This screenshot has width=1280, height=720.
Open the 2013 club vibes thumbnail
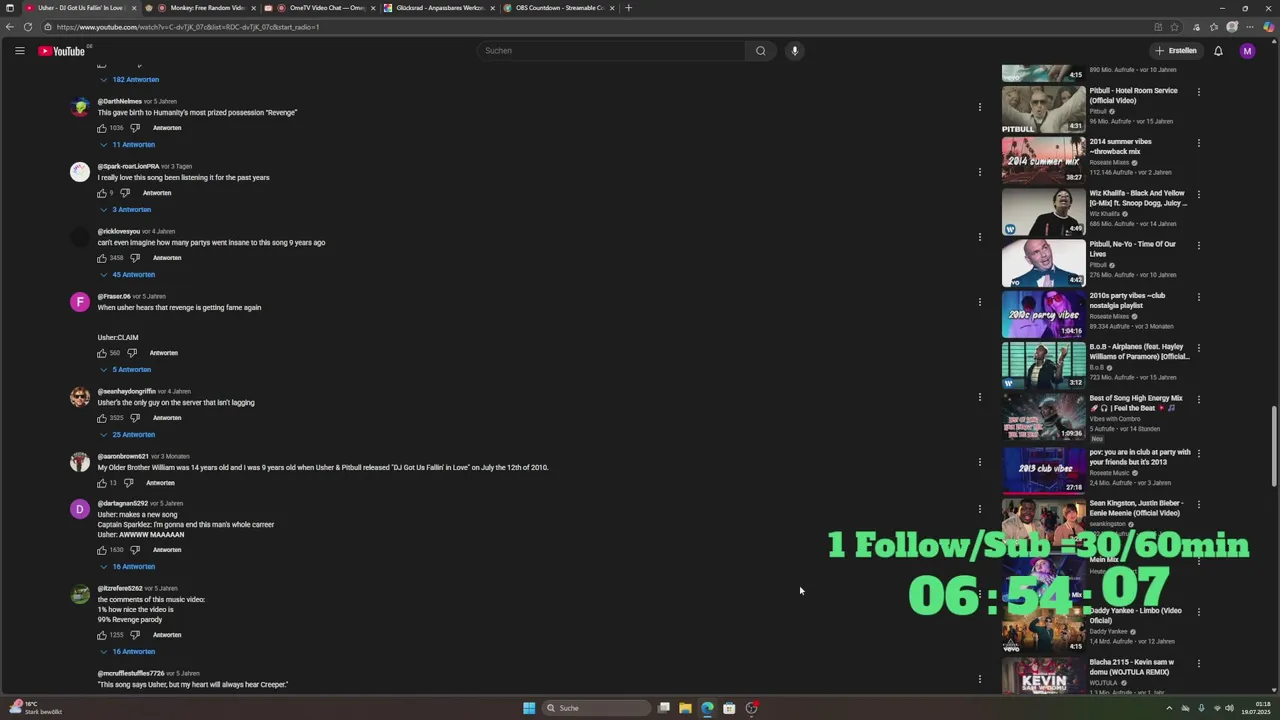point(1043,468)
